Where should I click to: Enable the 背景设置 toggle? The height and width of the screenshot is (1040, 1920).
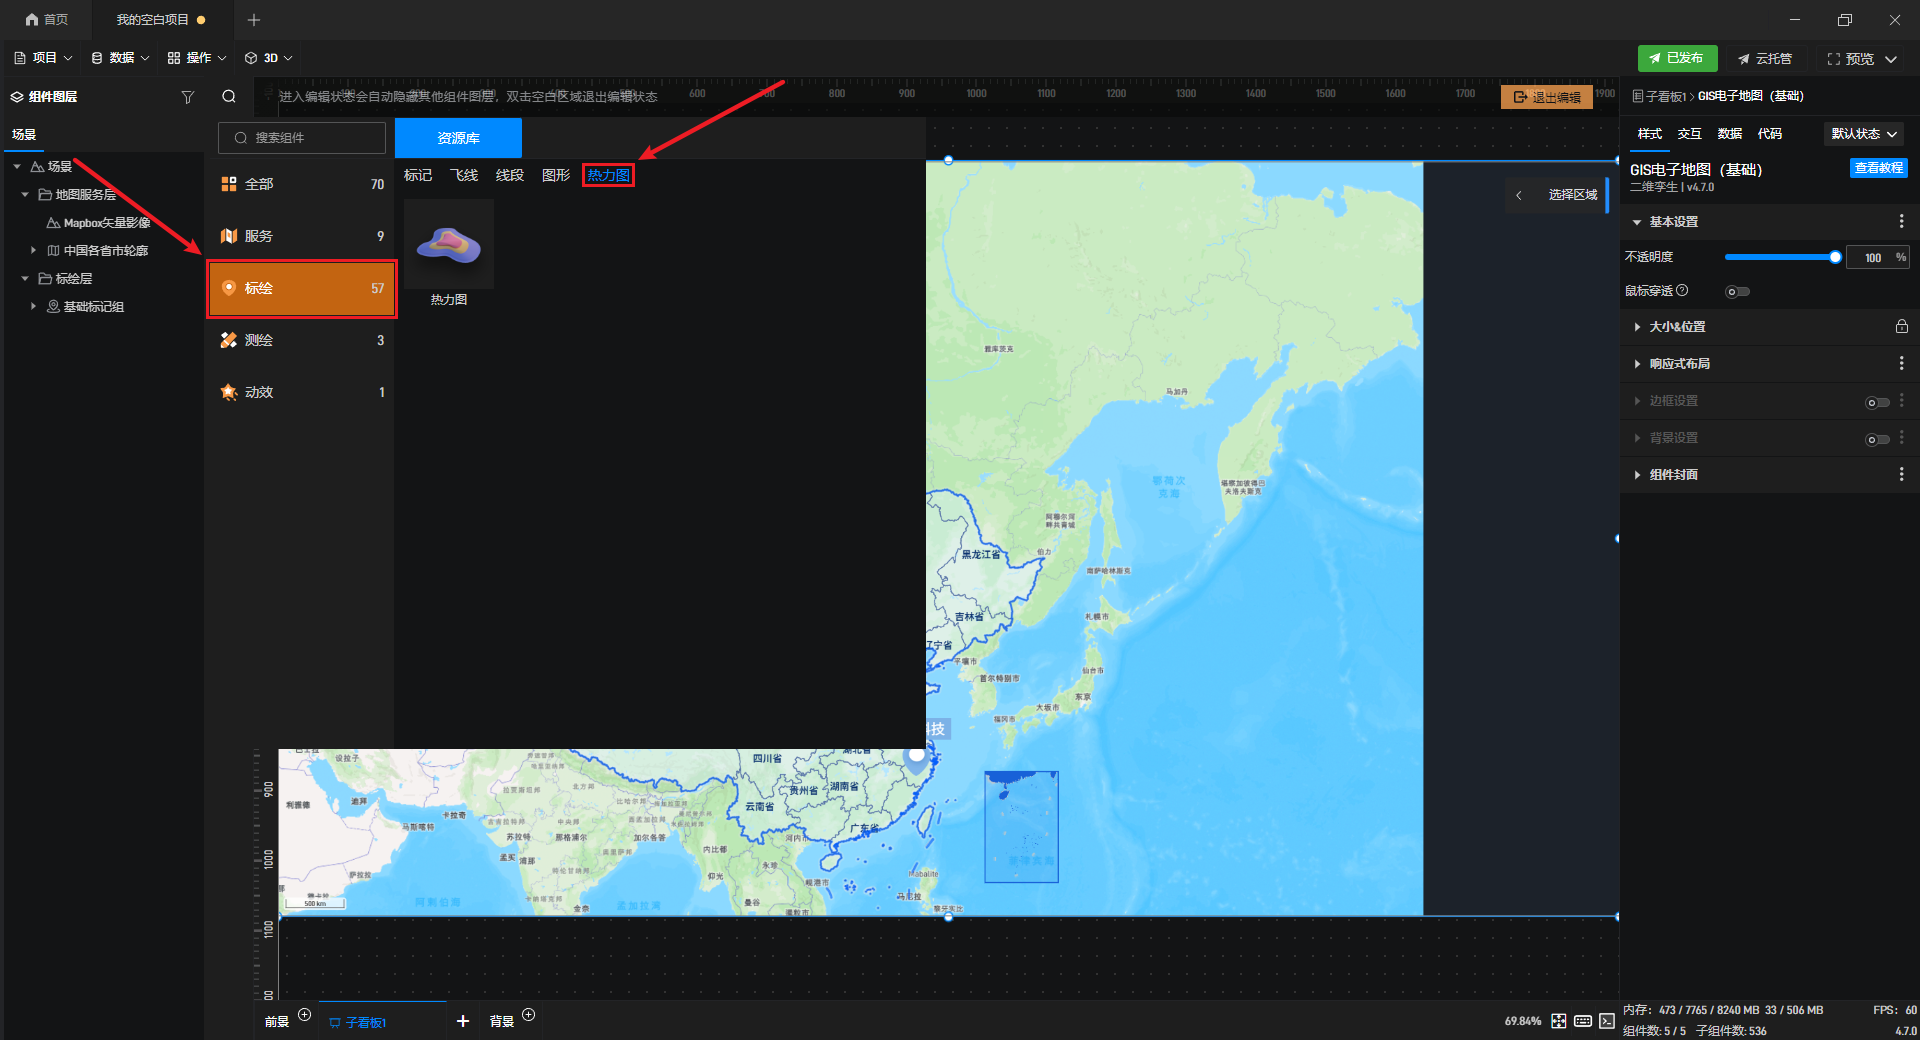click(x=1877, y=439)
